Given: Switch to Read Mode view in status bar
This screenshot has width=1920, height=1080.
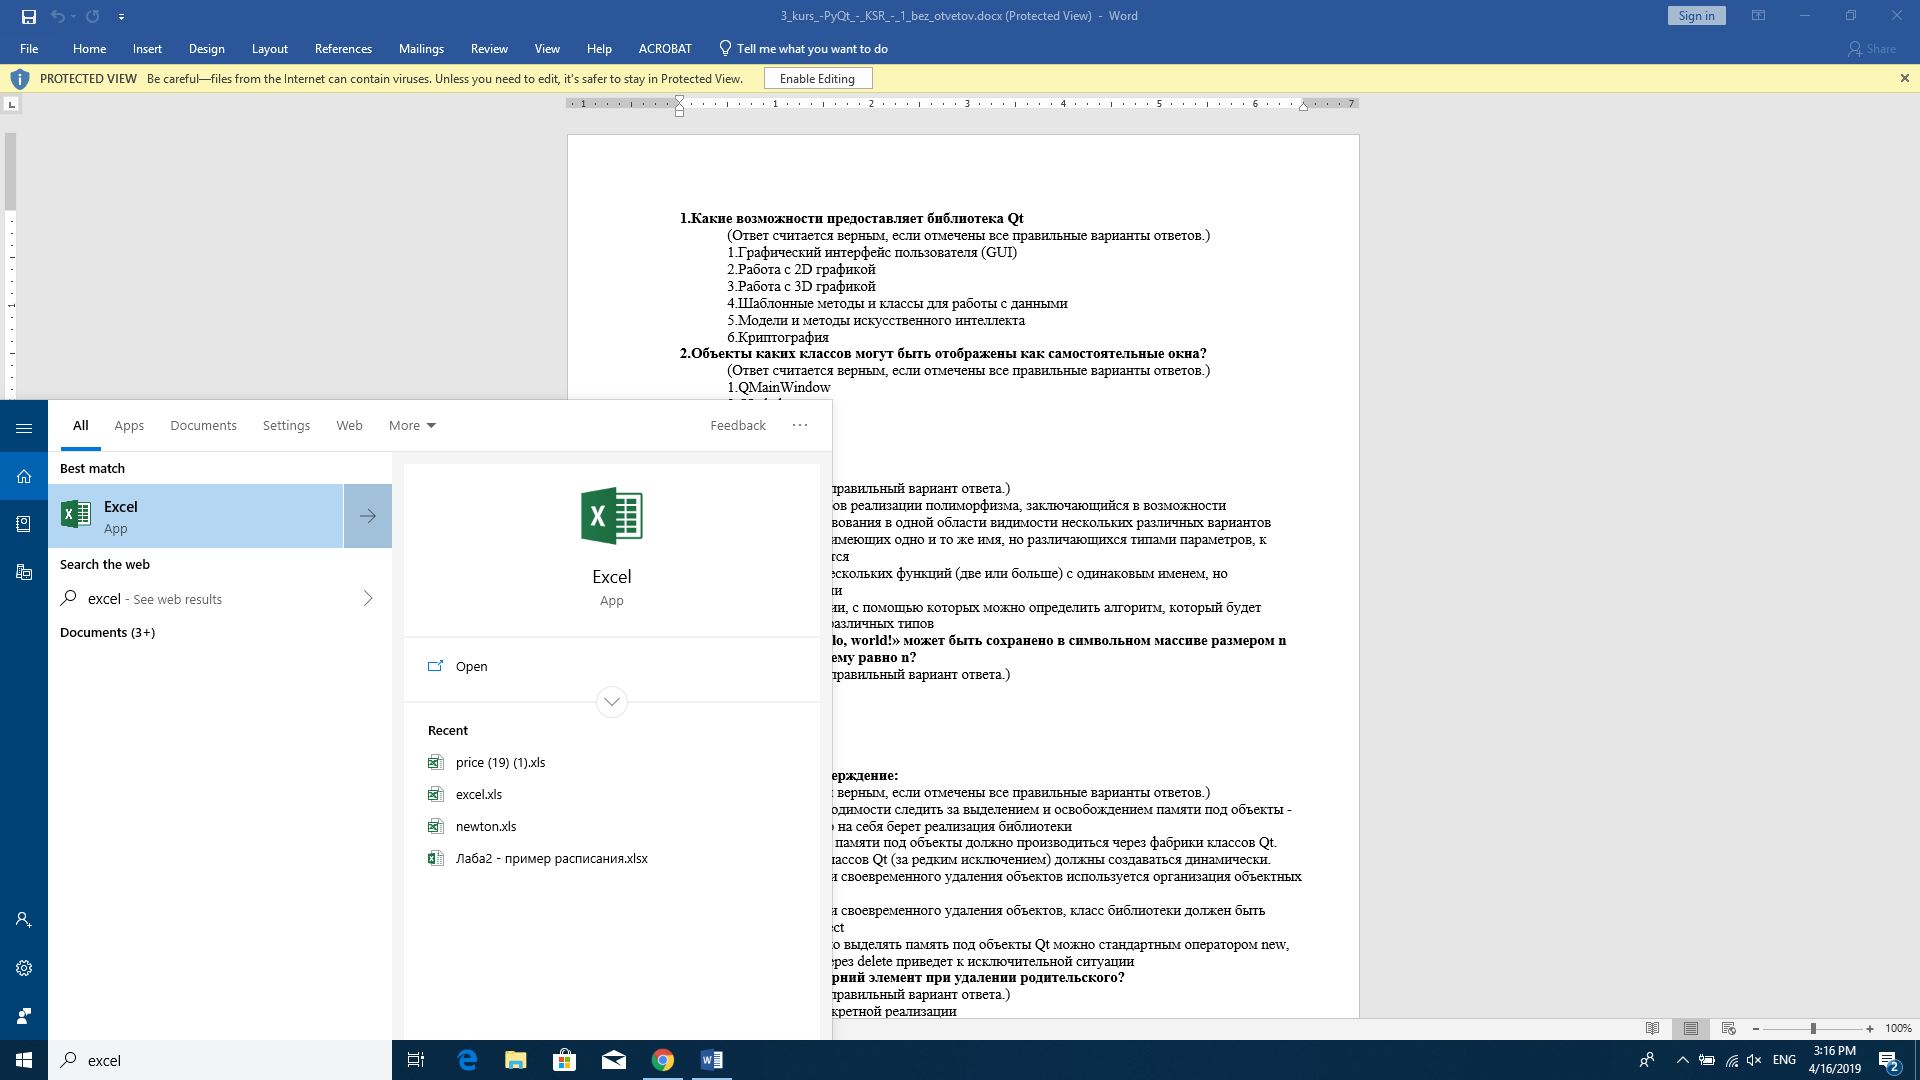Looking at the screenshot, I should coord(1652,1028).
